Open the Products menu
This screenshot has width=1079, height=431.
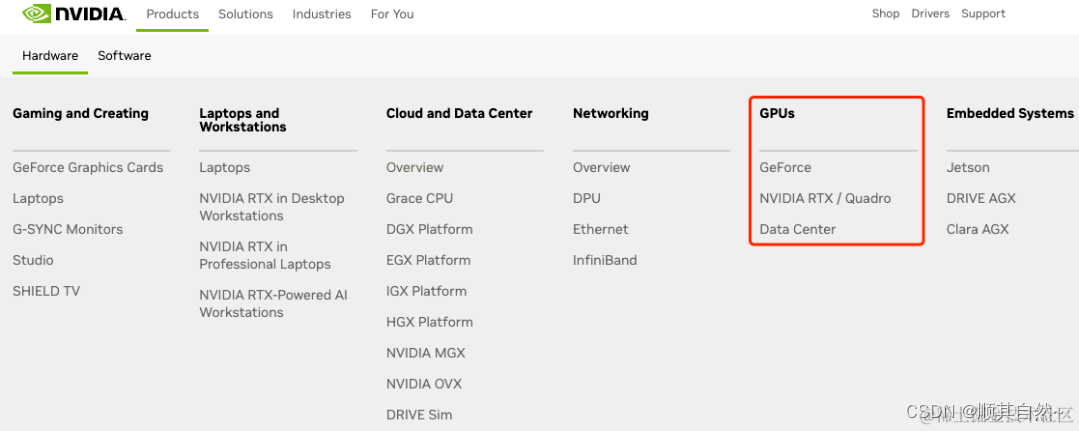(173, 14)
